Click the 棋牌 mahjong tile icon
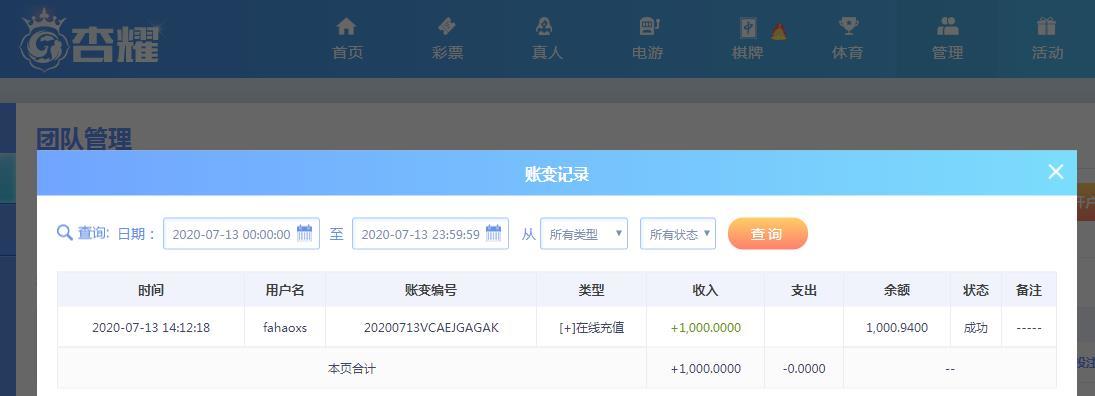Image resolution: width=1095 pixels, height=396 pixels. coord(748,28)
